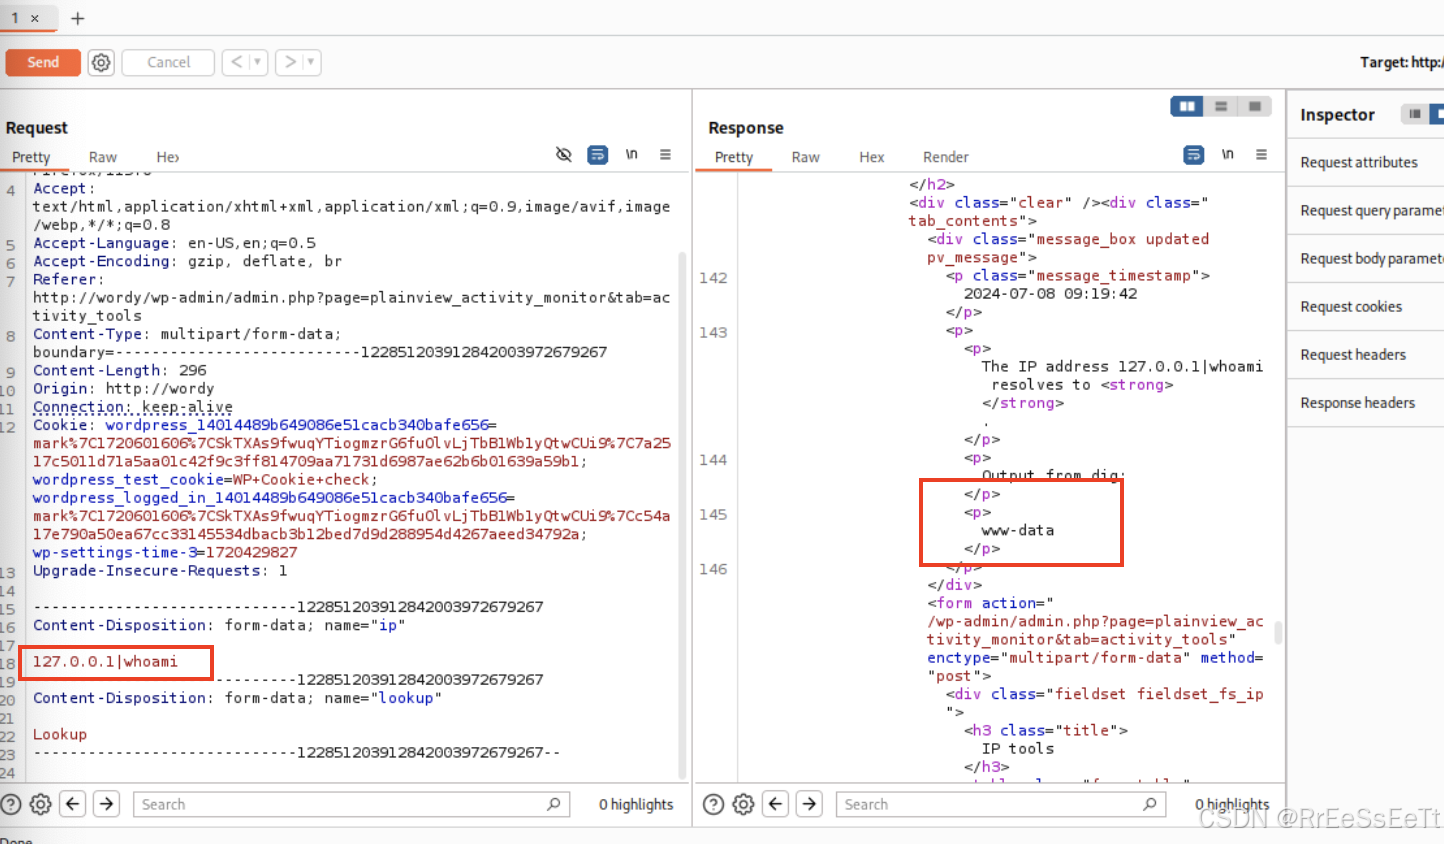Screen dimensions: 1444x844
Task: Go to next request in history
Action: [290, 62]
